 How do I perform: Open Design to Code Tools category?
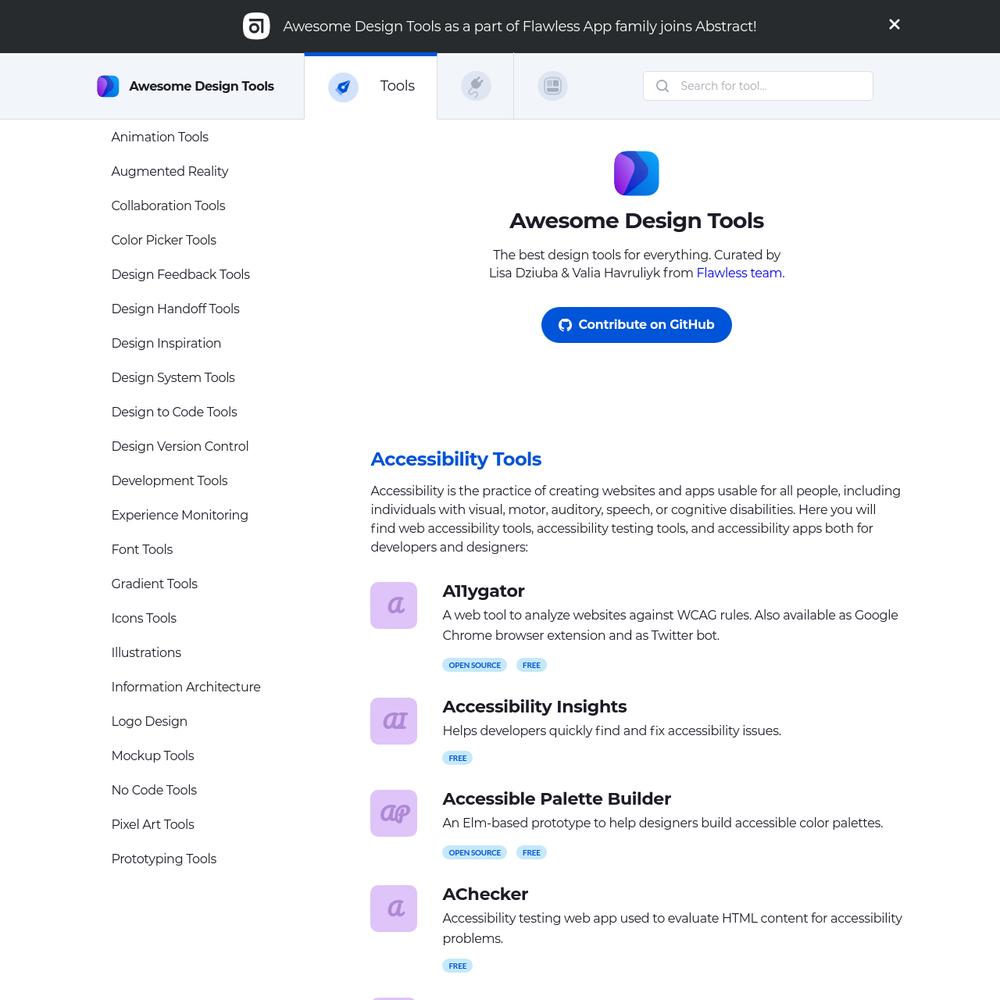click(x=174, y=413)
